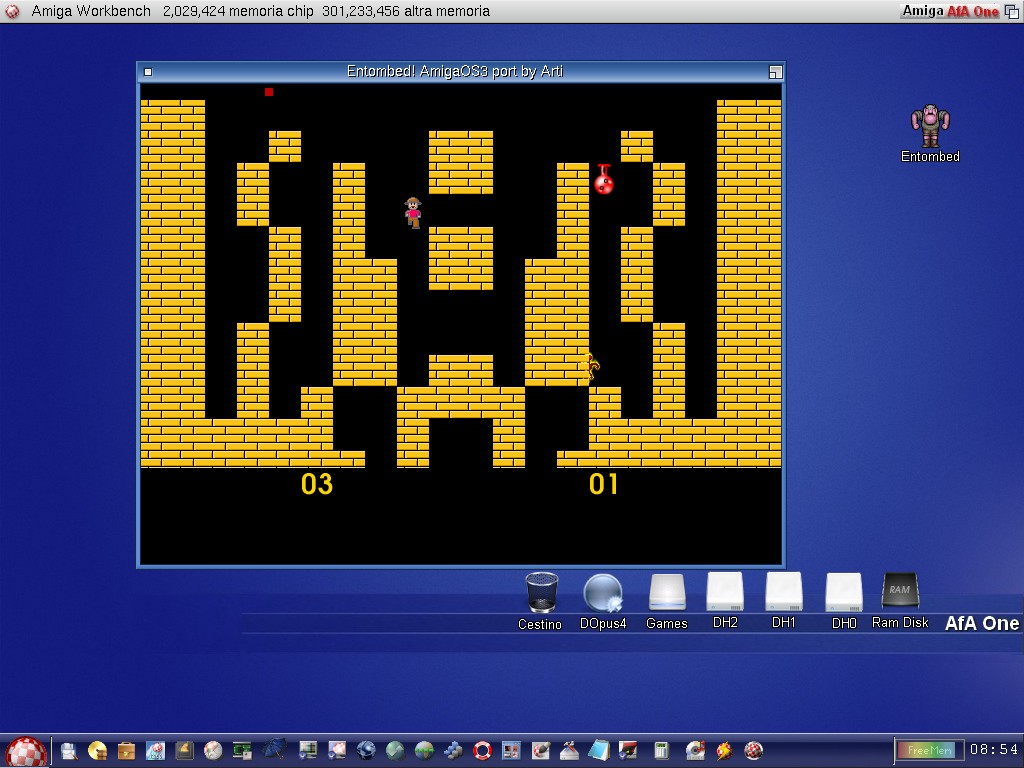The width and height of the screenshot is (1024, 768).
Task: Open the DH2 disk icon
Action: pyautogui.click(x=725, y=592)
